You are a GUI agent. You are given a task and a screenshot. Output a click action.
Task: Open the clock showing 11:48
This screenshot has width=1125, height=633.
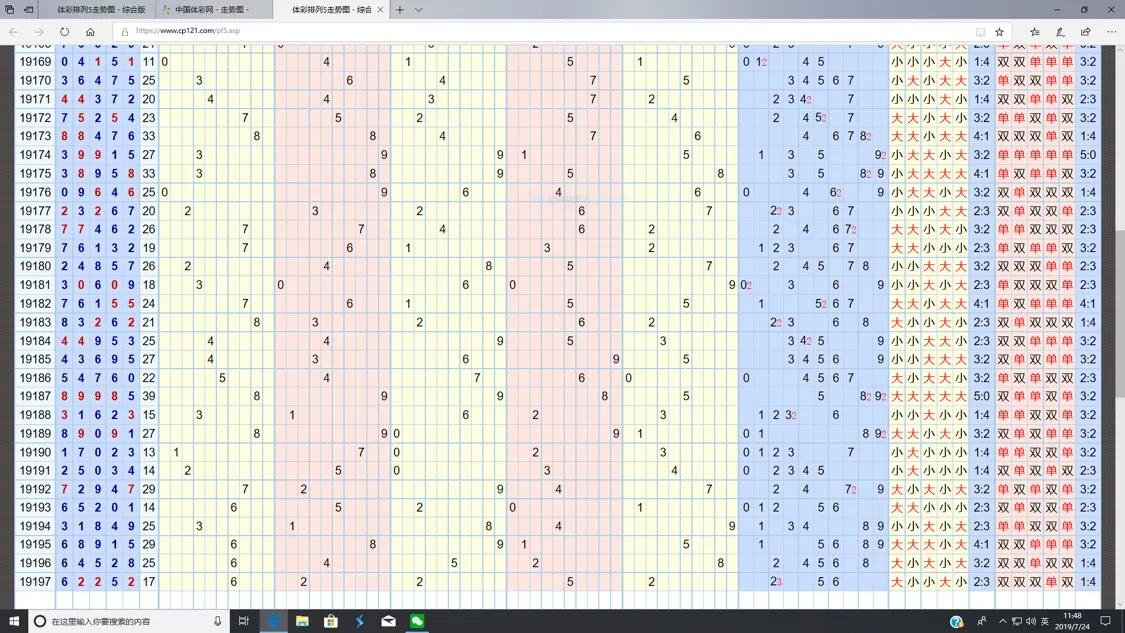[1074, 622]
